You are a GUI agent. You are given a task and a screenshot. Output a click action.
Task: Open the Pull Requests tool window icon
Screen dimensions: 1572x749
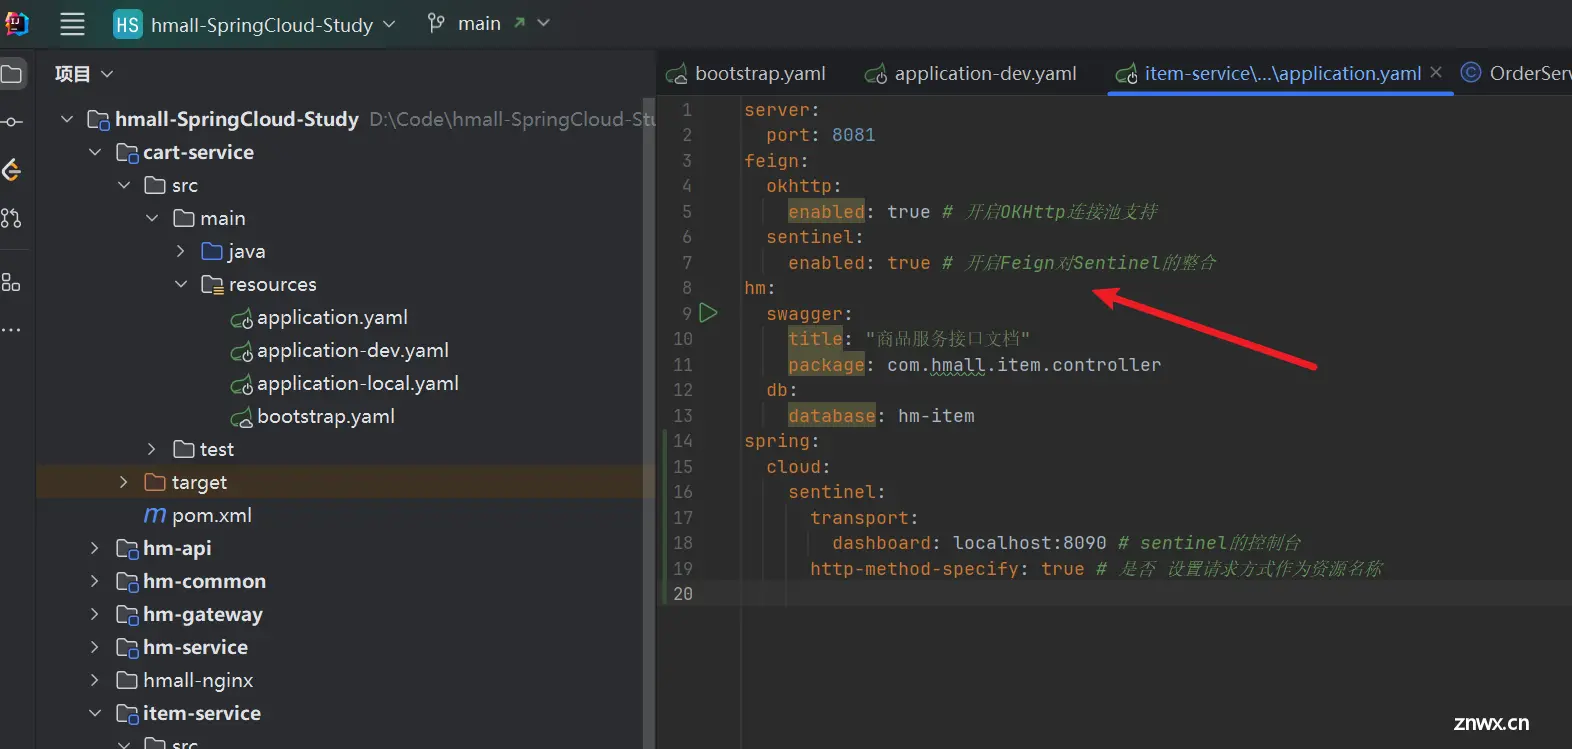[x=11, y=218]
